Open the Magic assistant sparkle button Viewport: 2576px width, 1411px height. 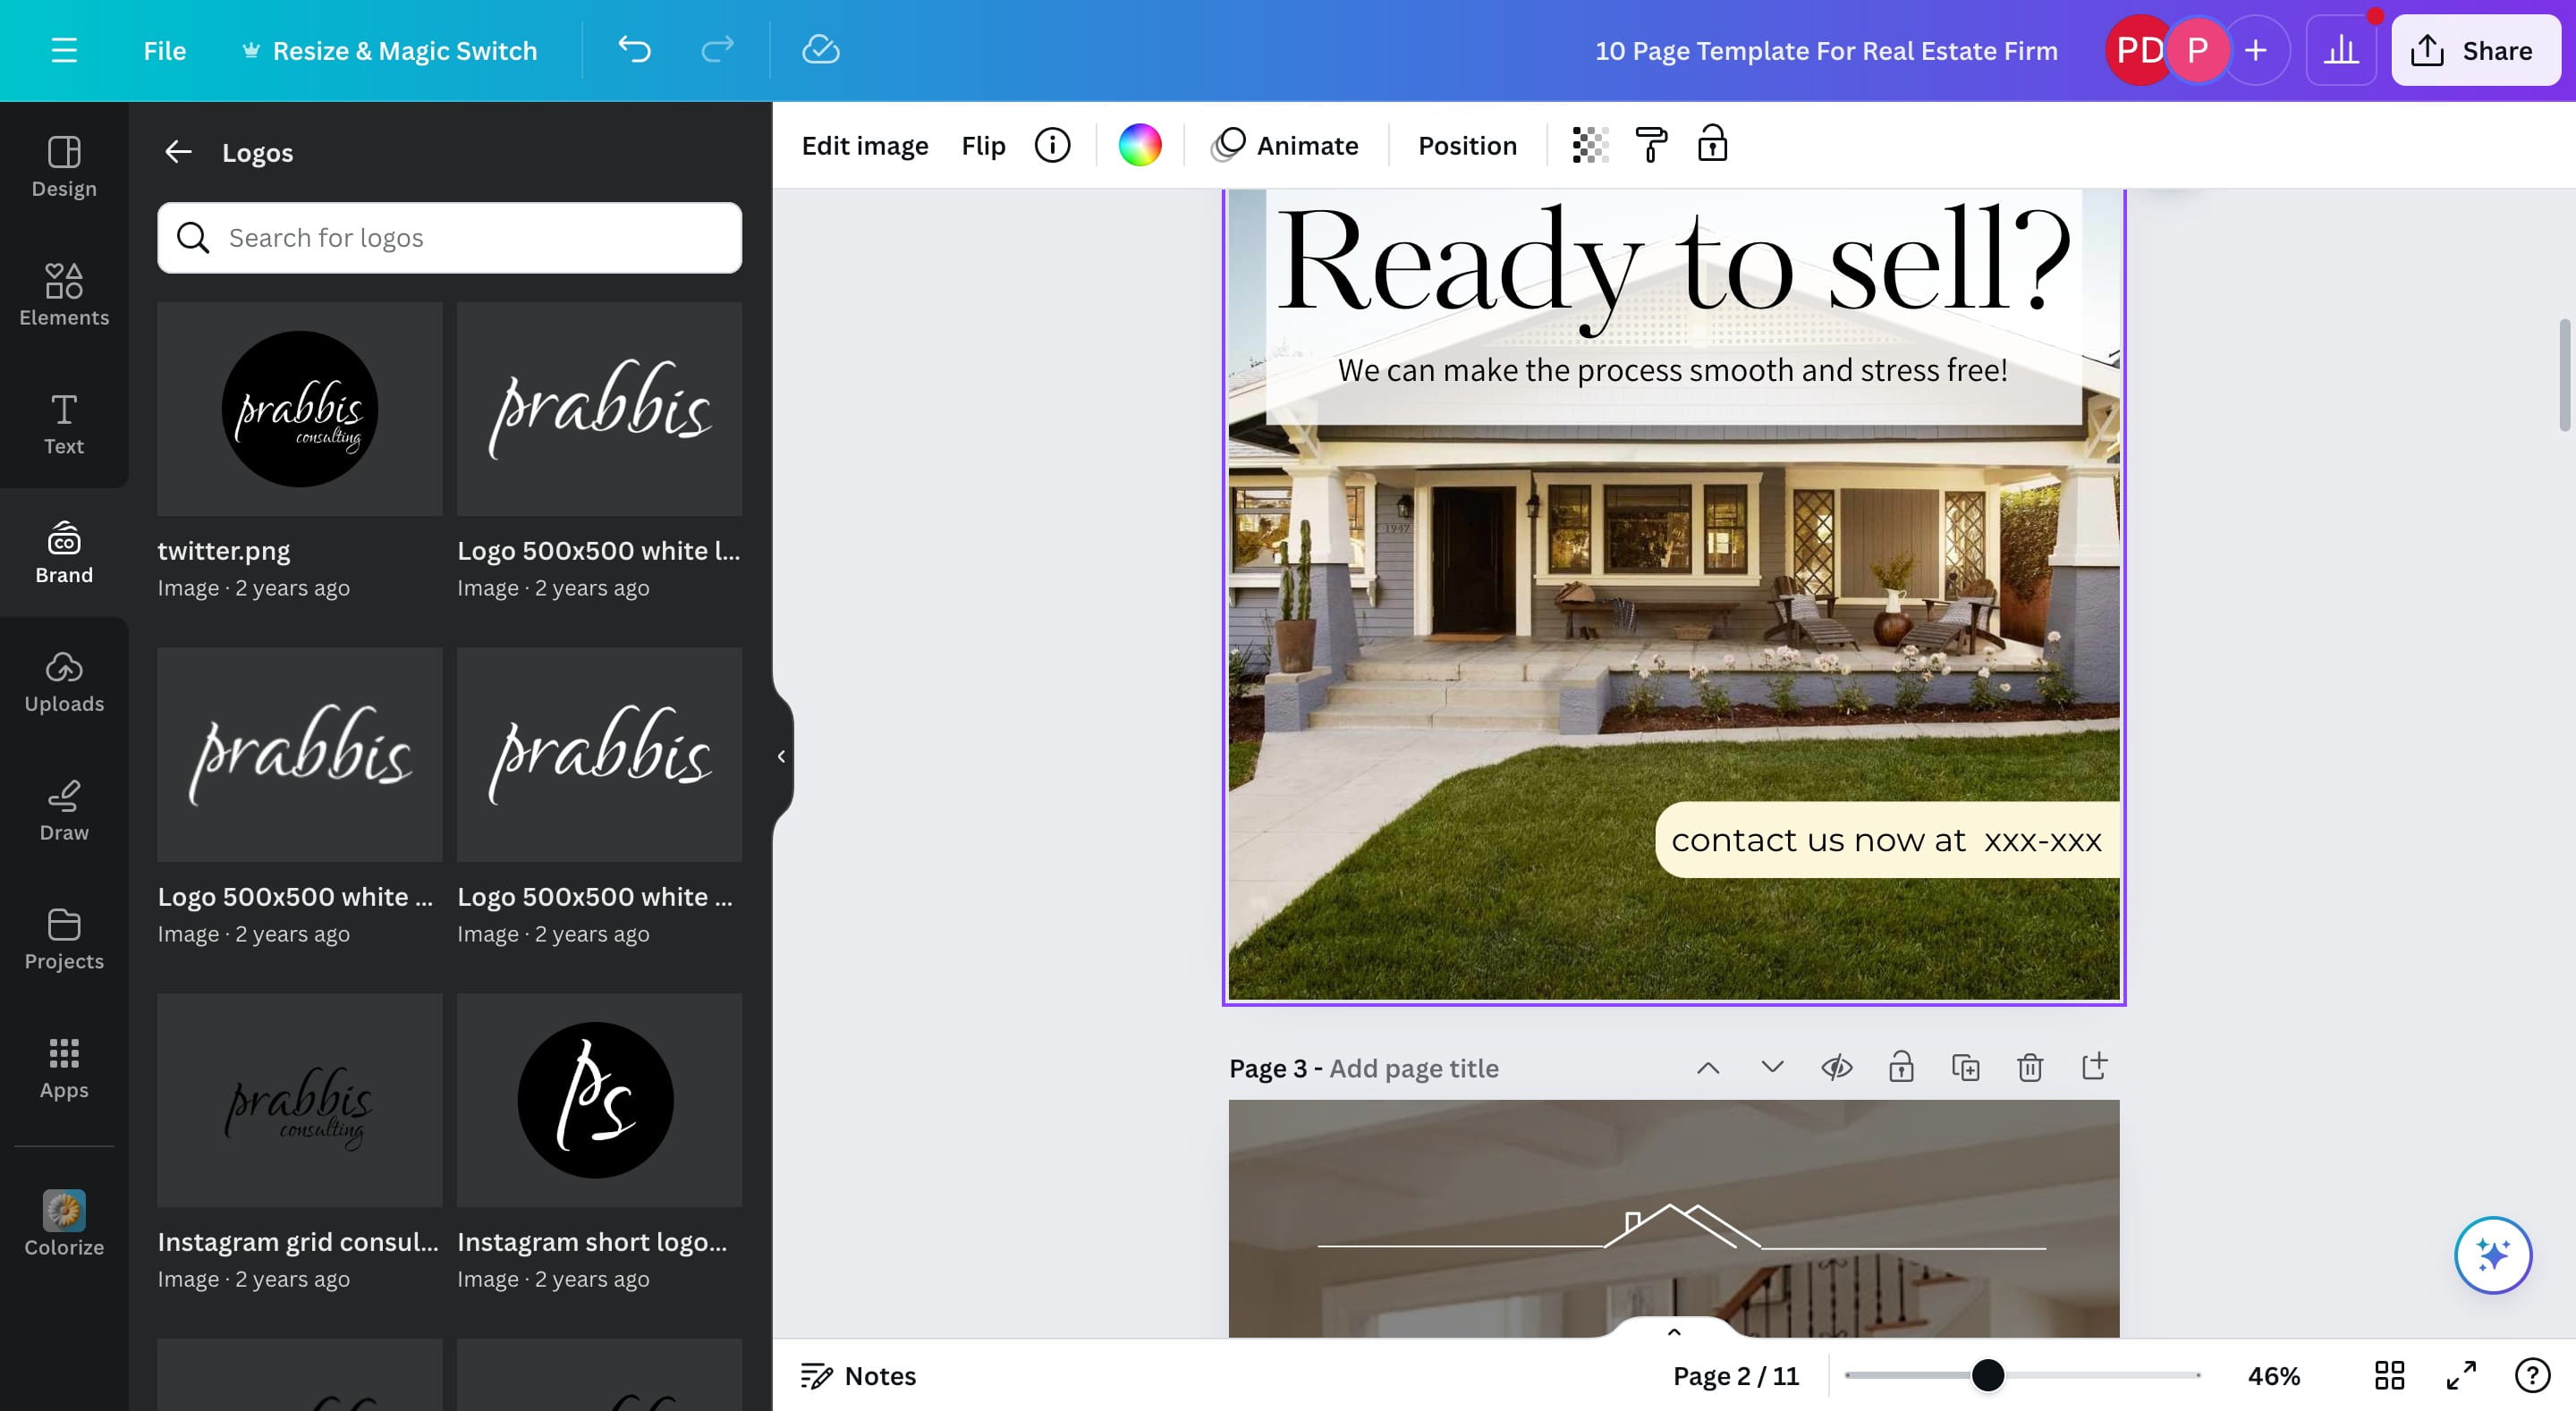tap(2492, 1254)
